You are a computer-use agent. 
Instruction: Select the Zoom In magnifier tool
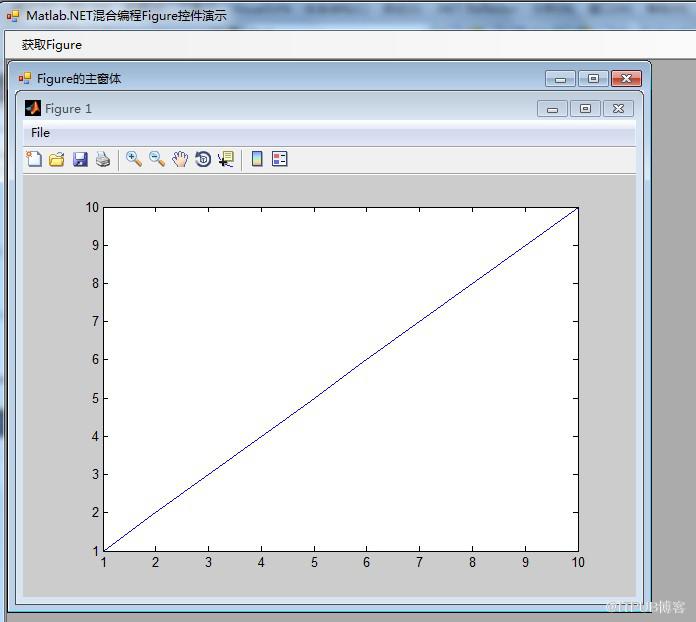coord(134,159)
